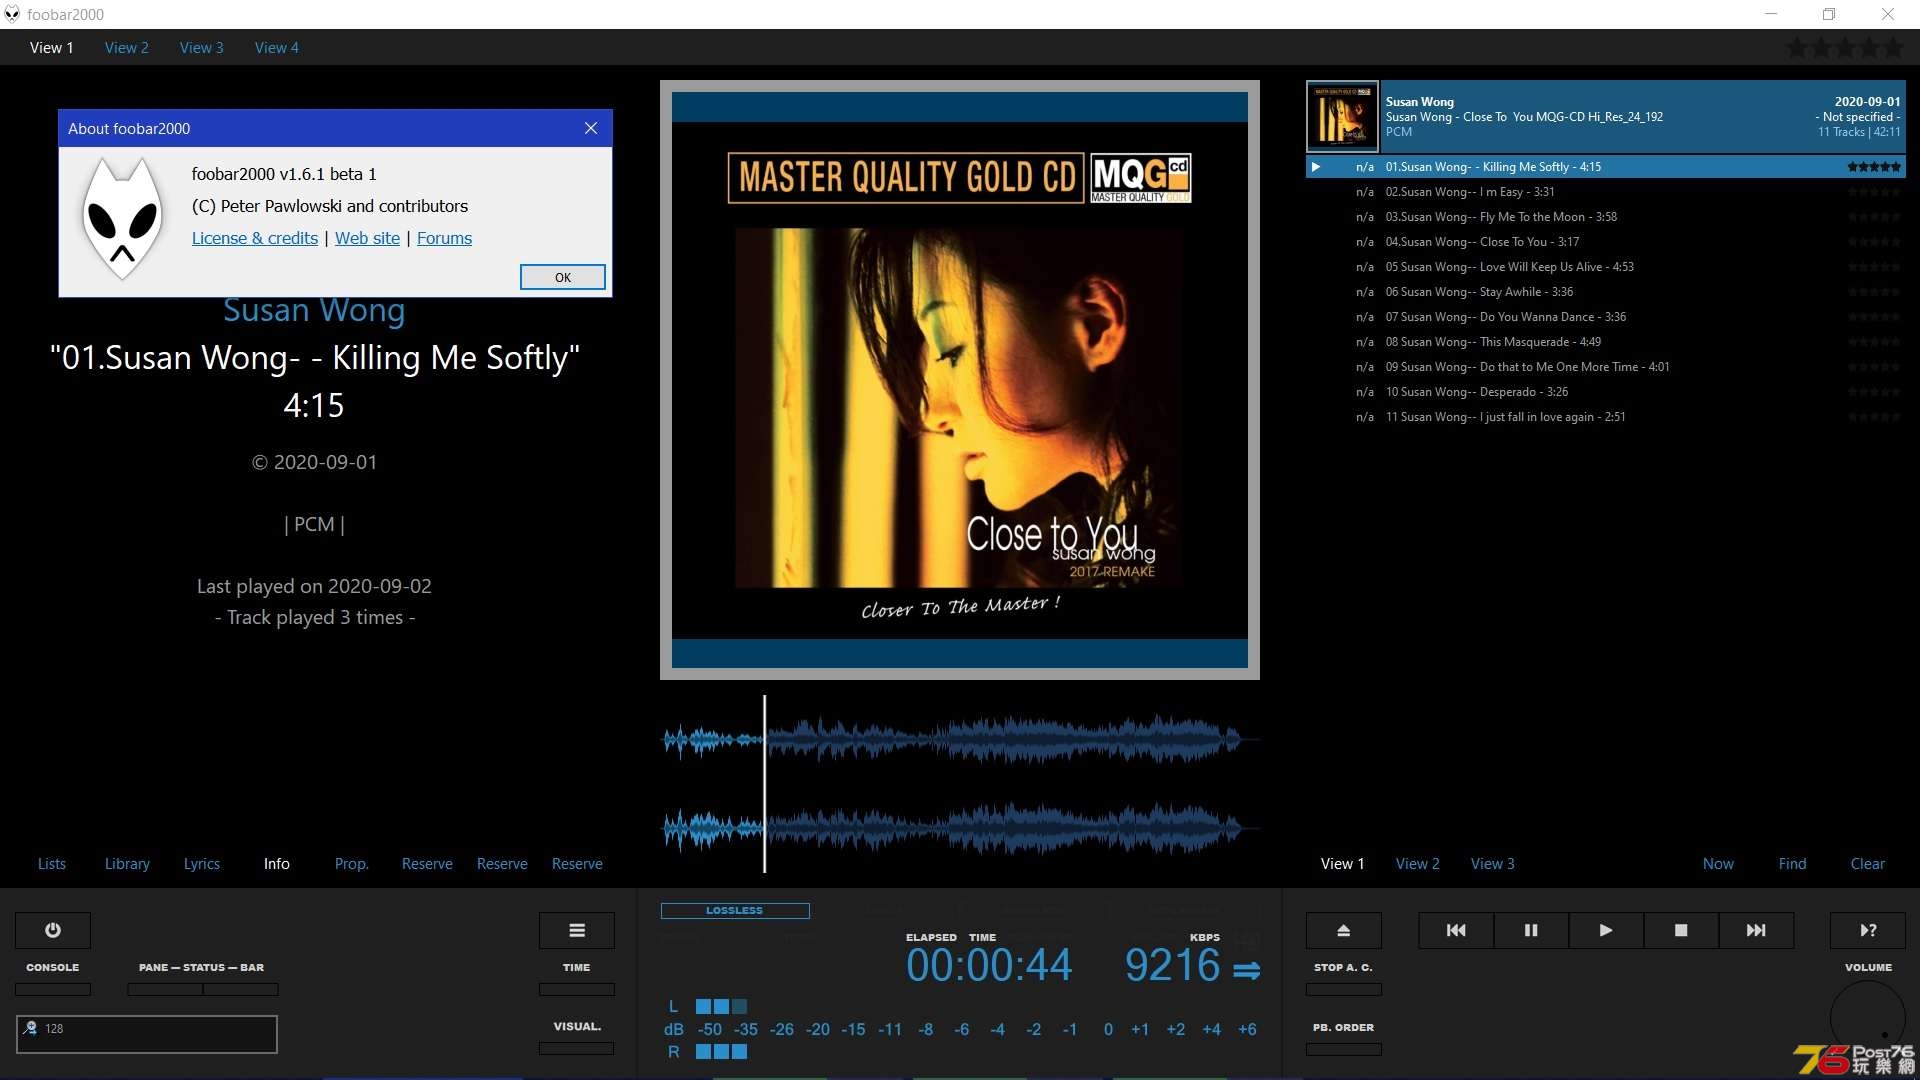
Task: Open the Lists tab
Action: [52, 864]
